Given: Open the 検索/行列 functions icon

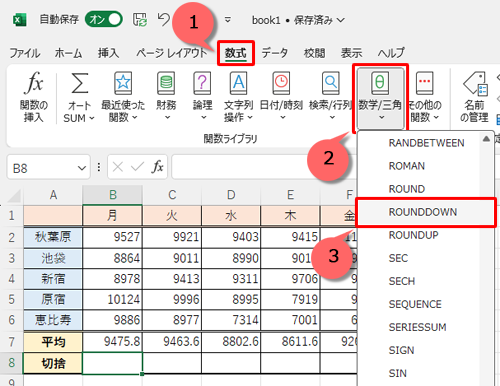Looking at the screenshot, I should click(x=331, y=83).
